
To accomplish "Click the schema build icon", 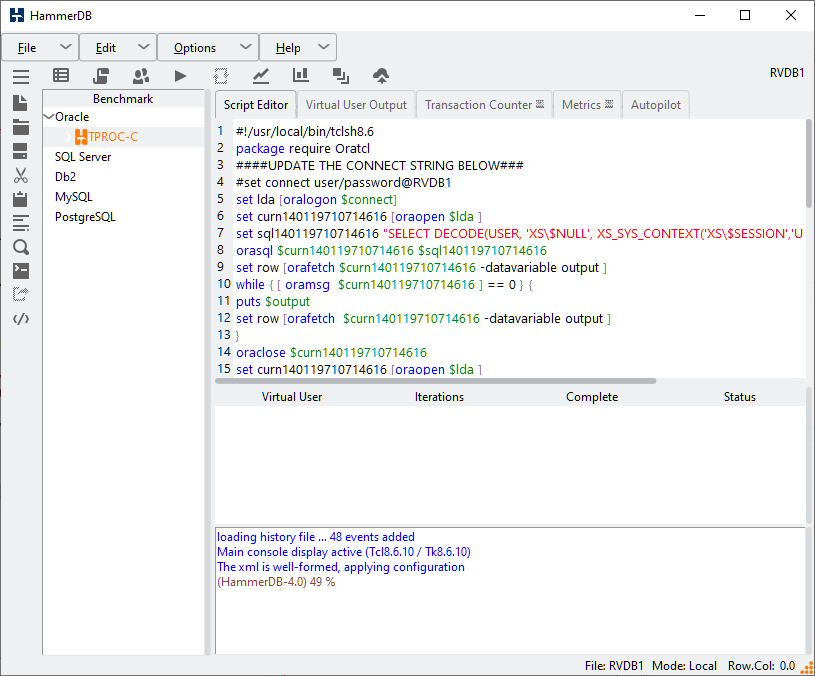I will [101, 76].
